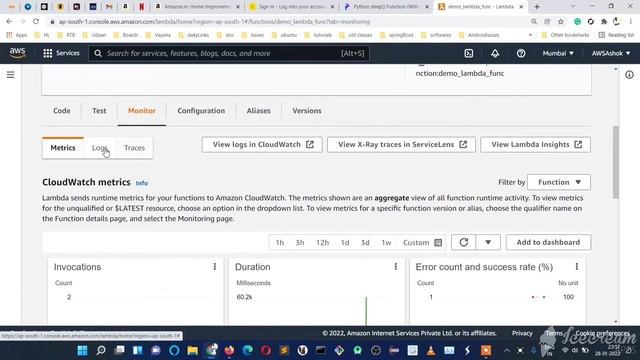This screenshot has height=360, width=640.
Task: Select the Logs sub-tab
Action: pyautogui.click(x=100, y=148)
